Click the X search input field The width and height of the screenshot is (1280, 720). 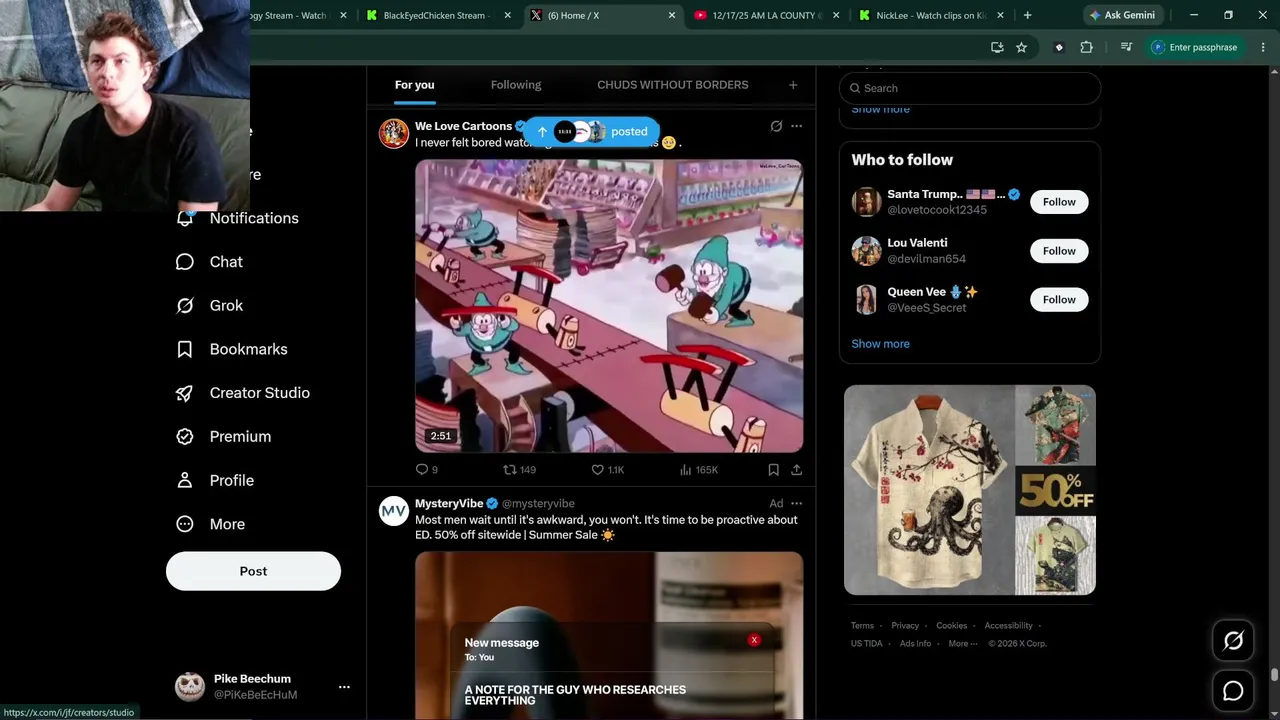970,88
